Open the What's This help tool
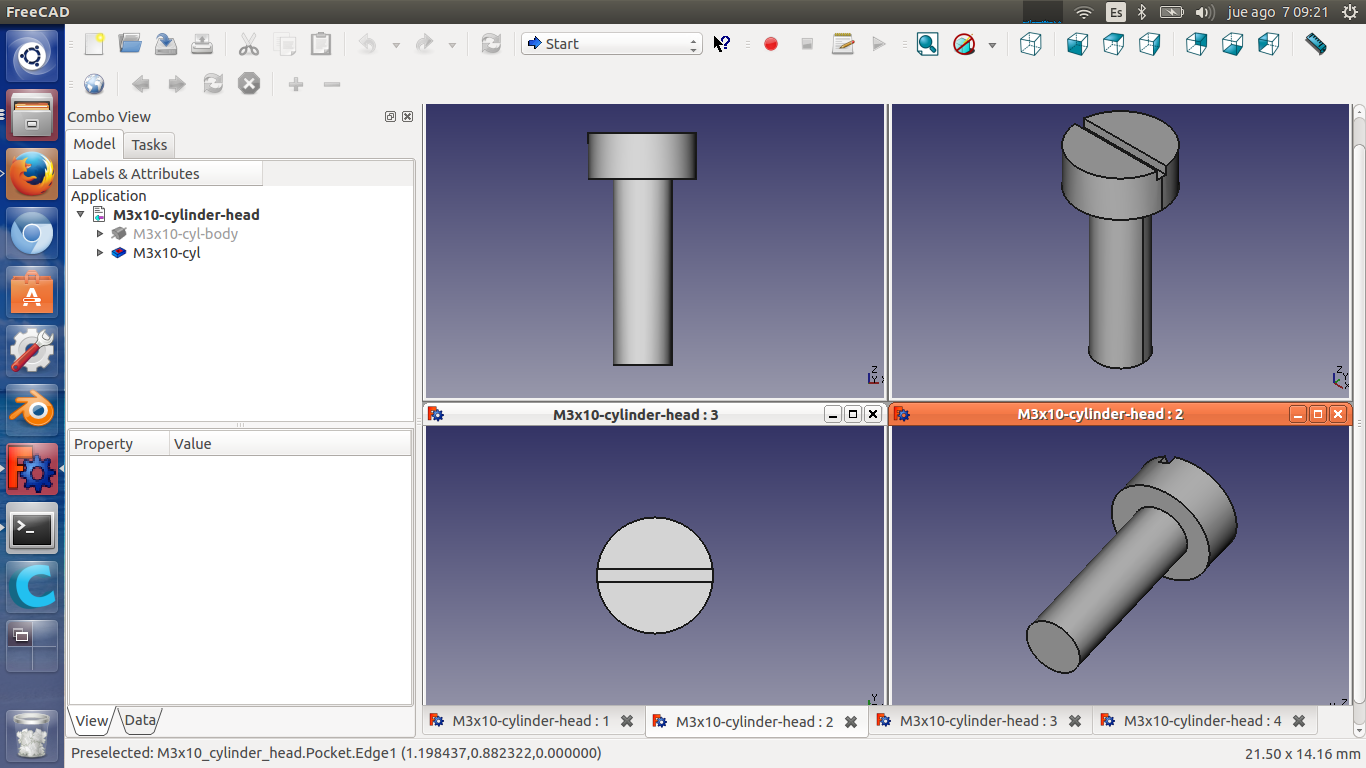Screen dimensions: 1366x768 pos(721,44)
